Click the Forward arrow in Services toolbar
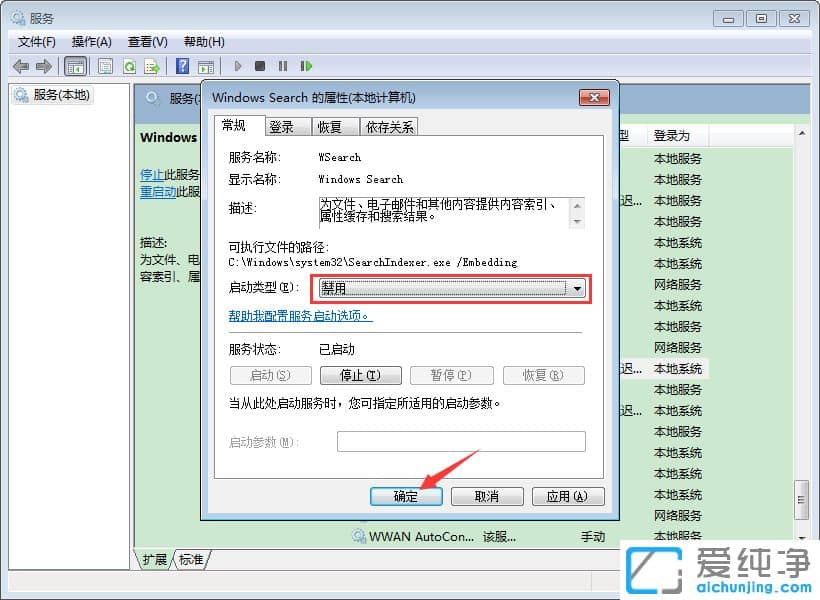 tap(44, 66)
